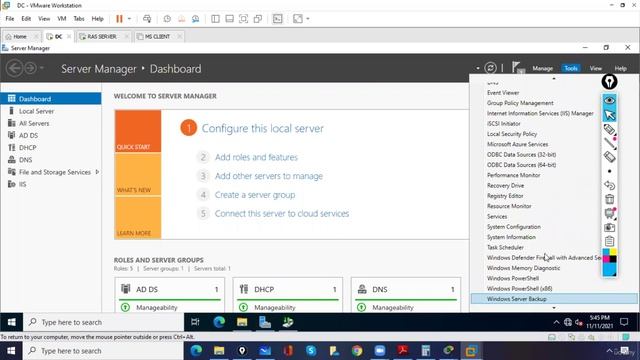640x360 pixels.
Task: Open the VMware VM menu
Action: (62, 19)
